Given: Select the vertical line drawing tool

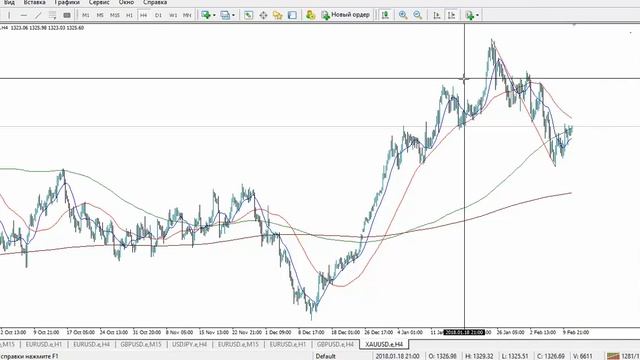Looking at the screenshot, I should (x=9, y=15).
